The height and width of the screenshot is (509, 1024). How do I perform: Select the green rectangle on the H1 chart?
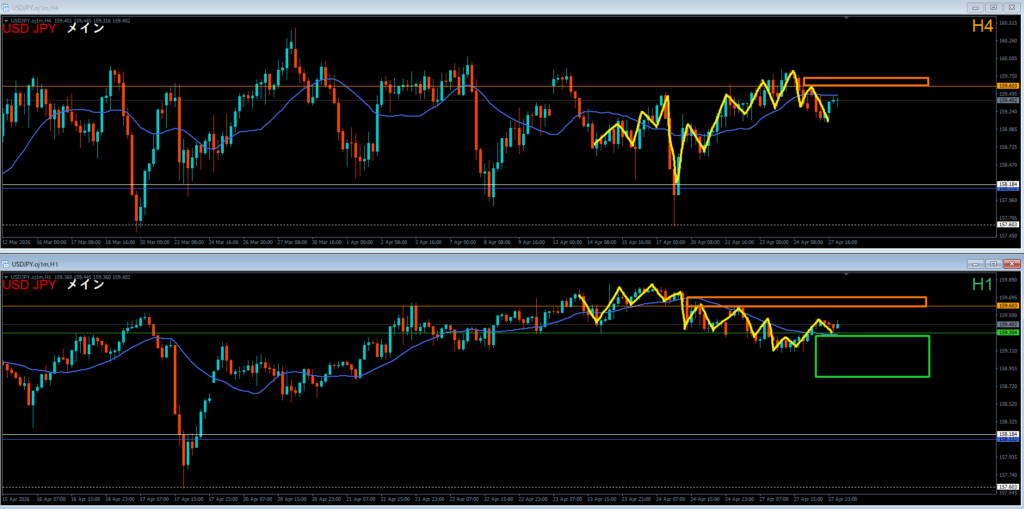(872, 356)
